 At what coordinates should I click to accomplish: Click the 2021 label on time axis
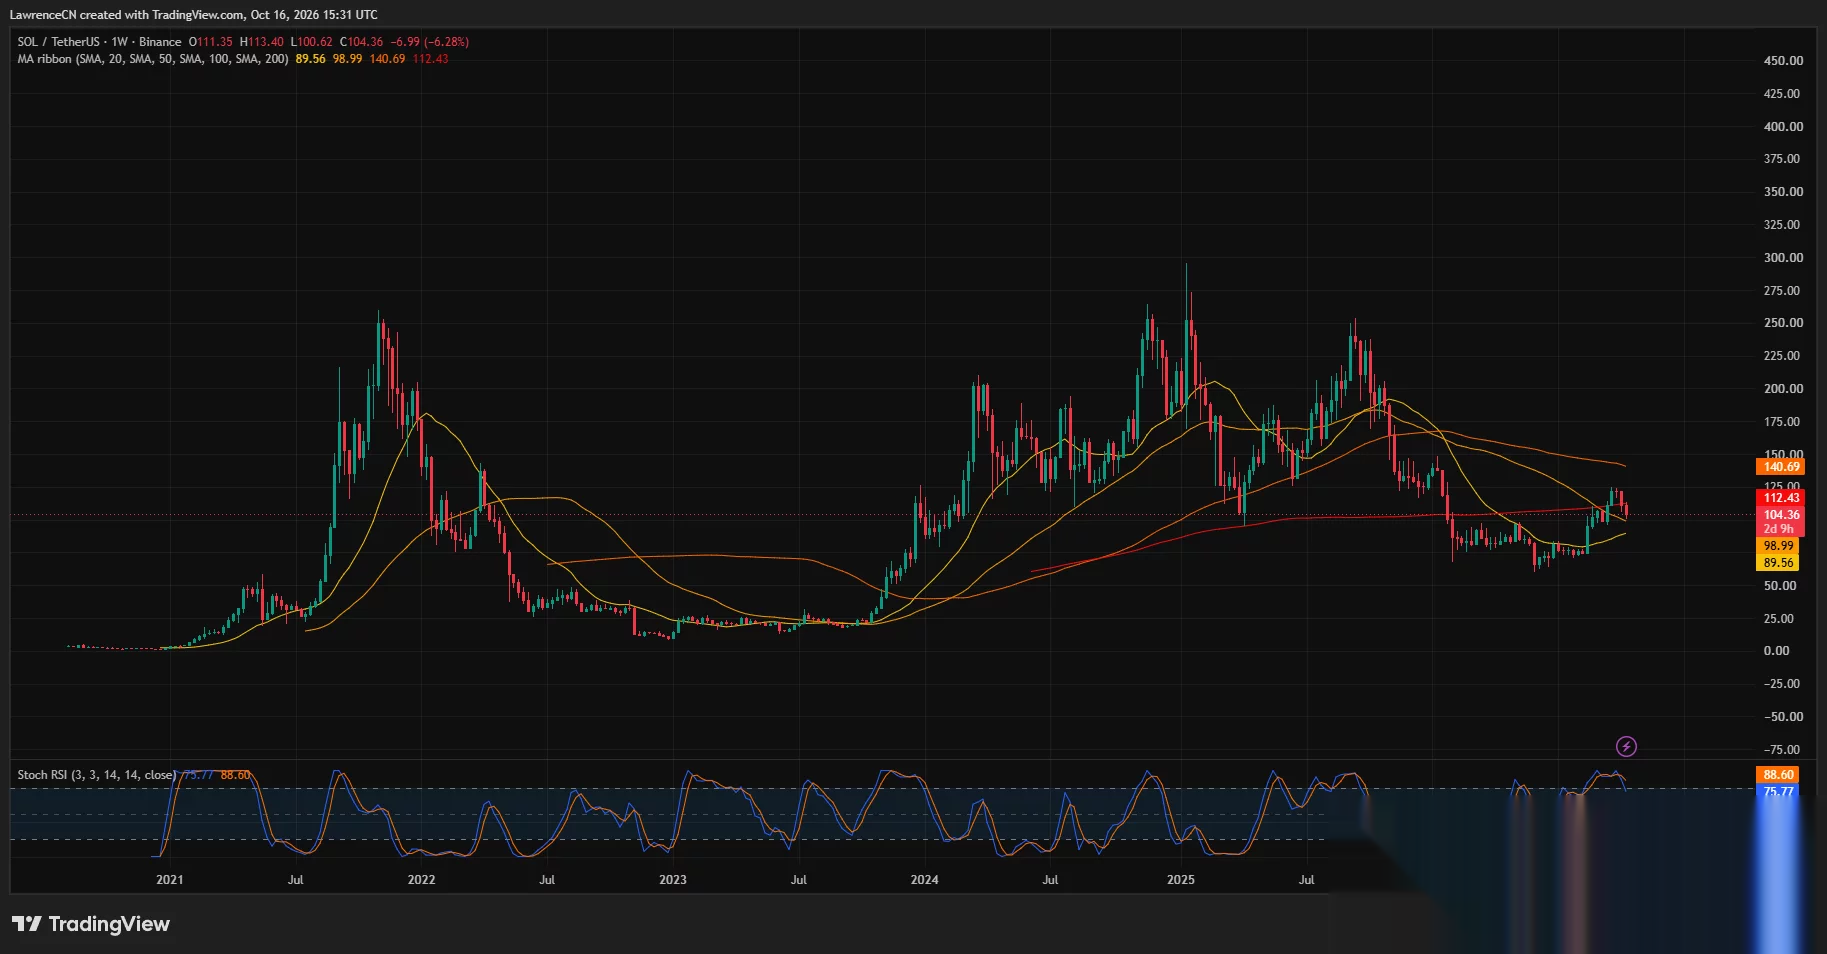pyautogui.click(x=170, y=880)
